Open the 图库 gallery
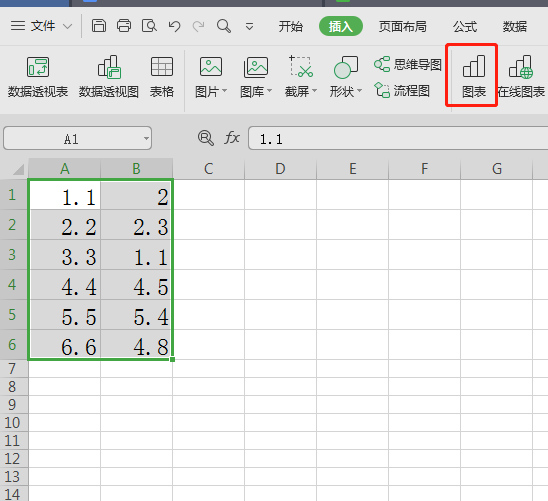 [x=256, y=77]
